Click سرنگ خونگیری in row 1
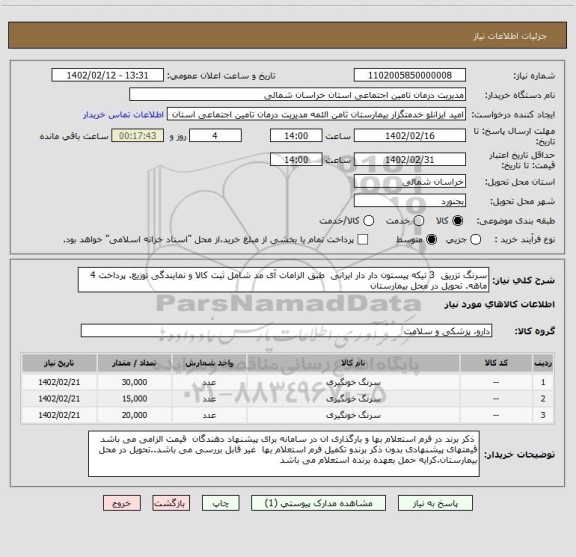The height and width of the screenshot is (557, 576). [x=353, y=382]
